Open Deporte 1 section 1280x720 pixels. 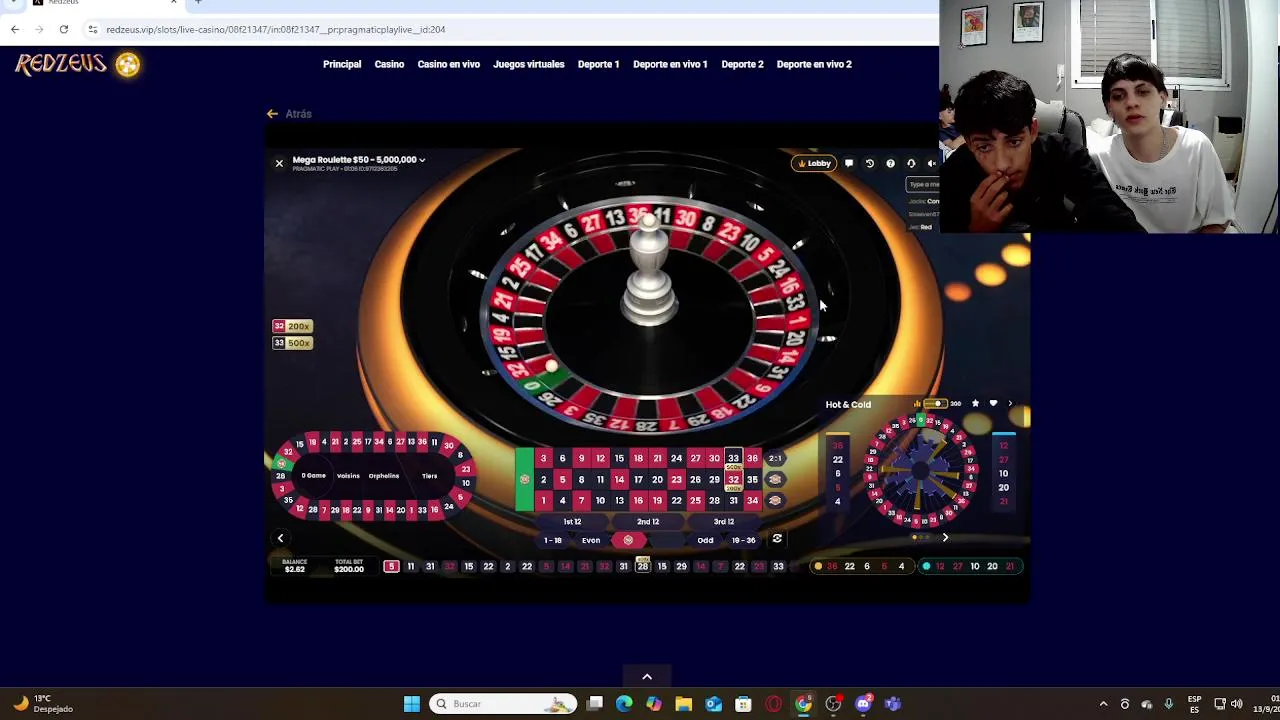coord(598,64)
